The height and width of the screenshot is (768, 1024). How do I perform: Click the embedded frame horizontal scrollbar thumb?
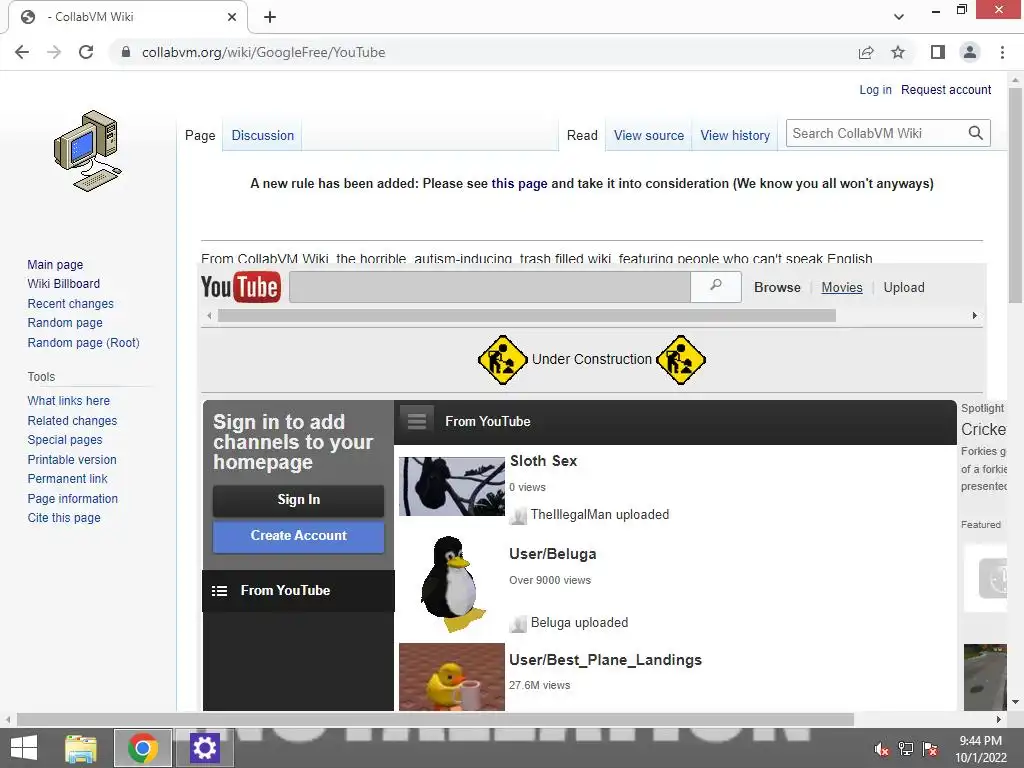[526, 316]
